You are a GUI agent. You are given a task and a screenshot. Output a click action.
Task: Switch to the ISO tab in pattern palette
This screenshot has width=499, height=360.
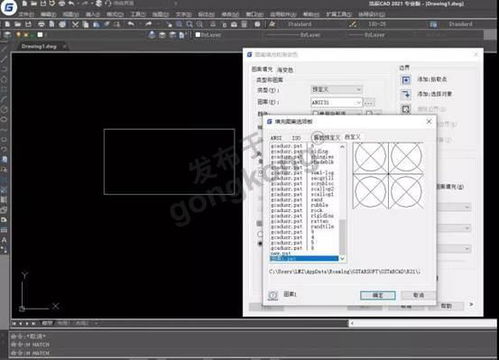coord(296,138)
